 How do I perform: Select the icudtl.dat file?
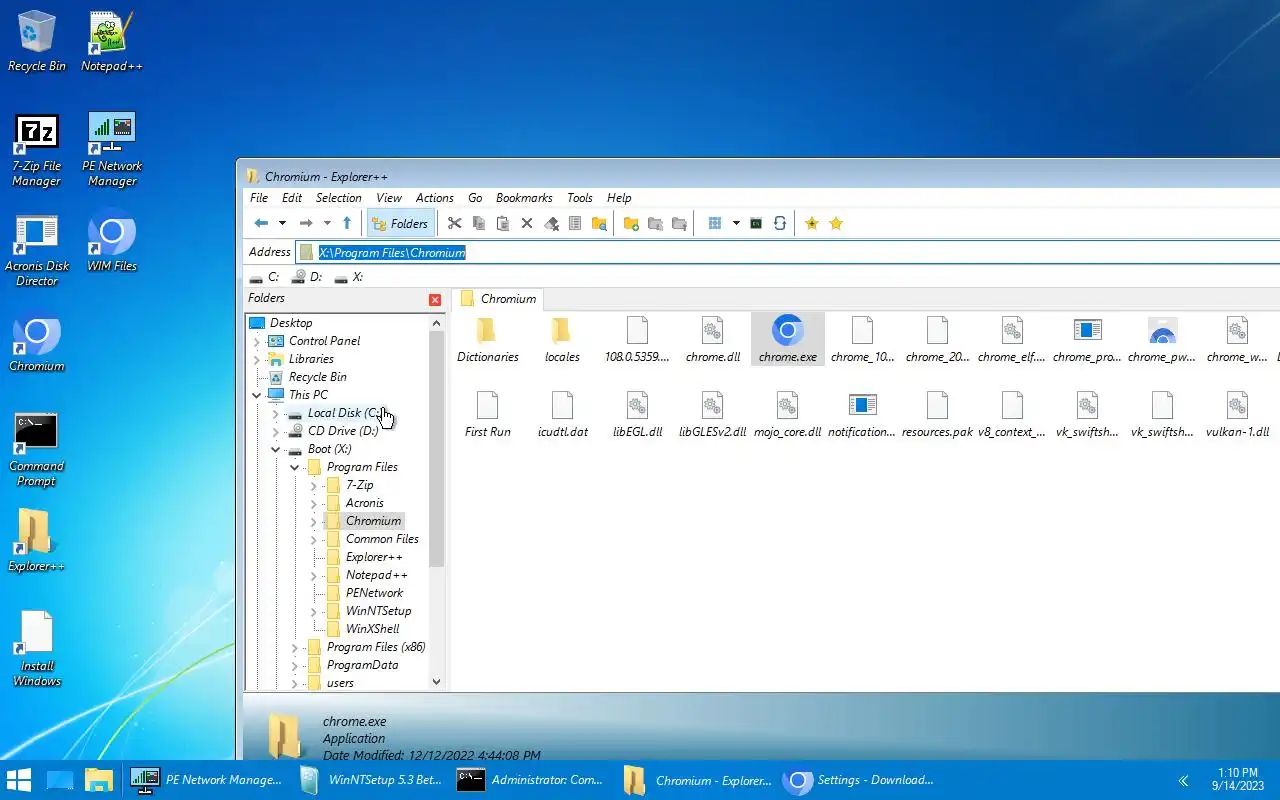(562, 414)
